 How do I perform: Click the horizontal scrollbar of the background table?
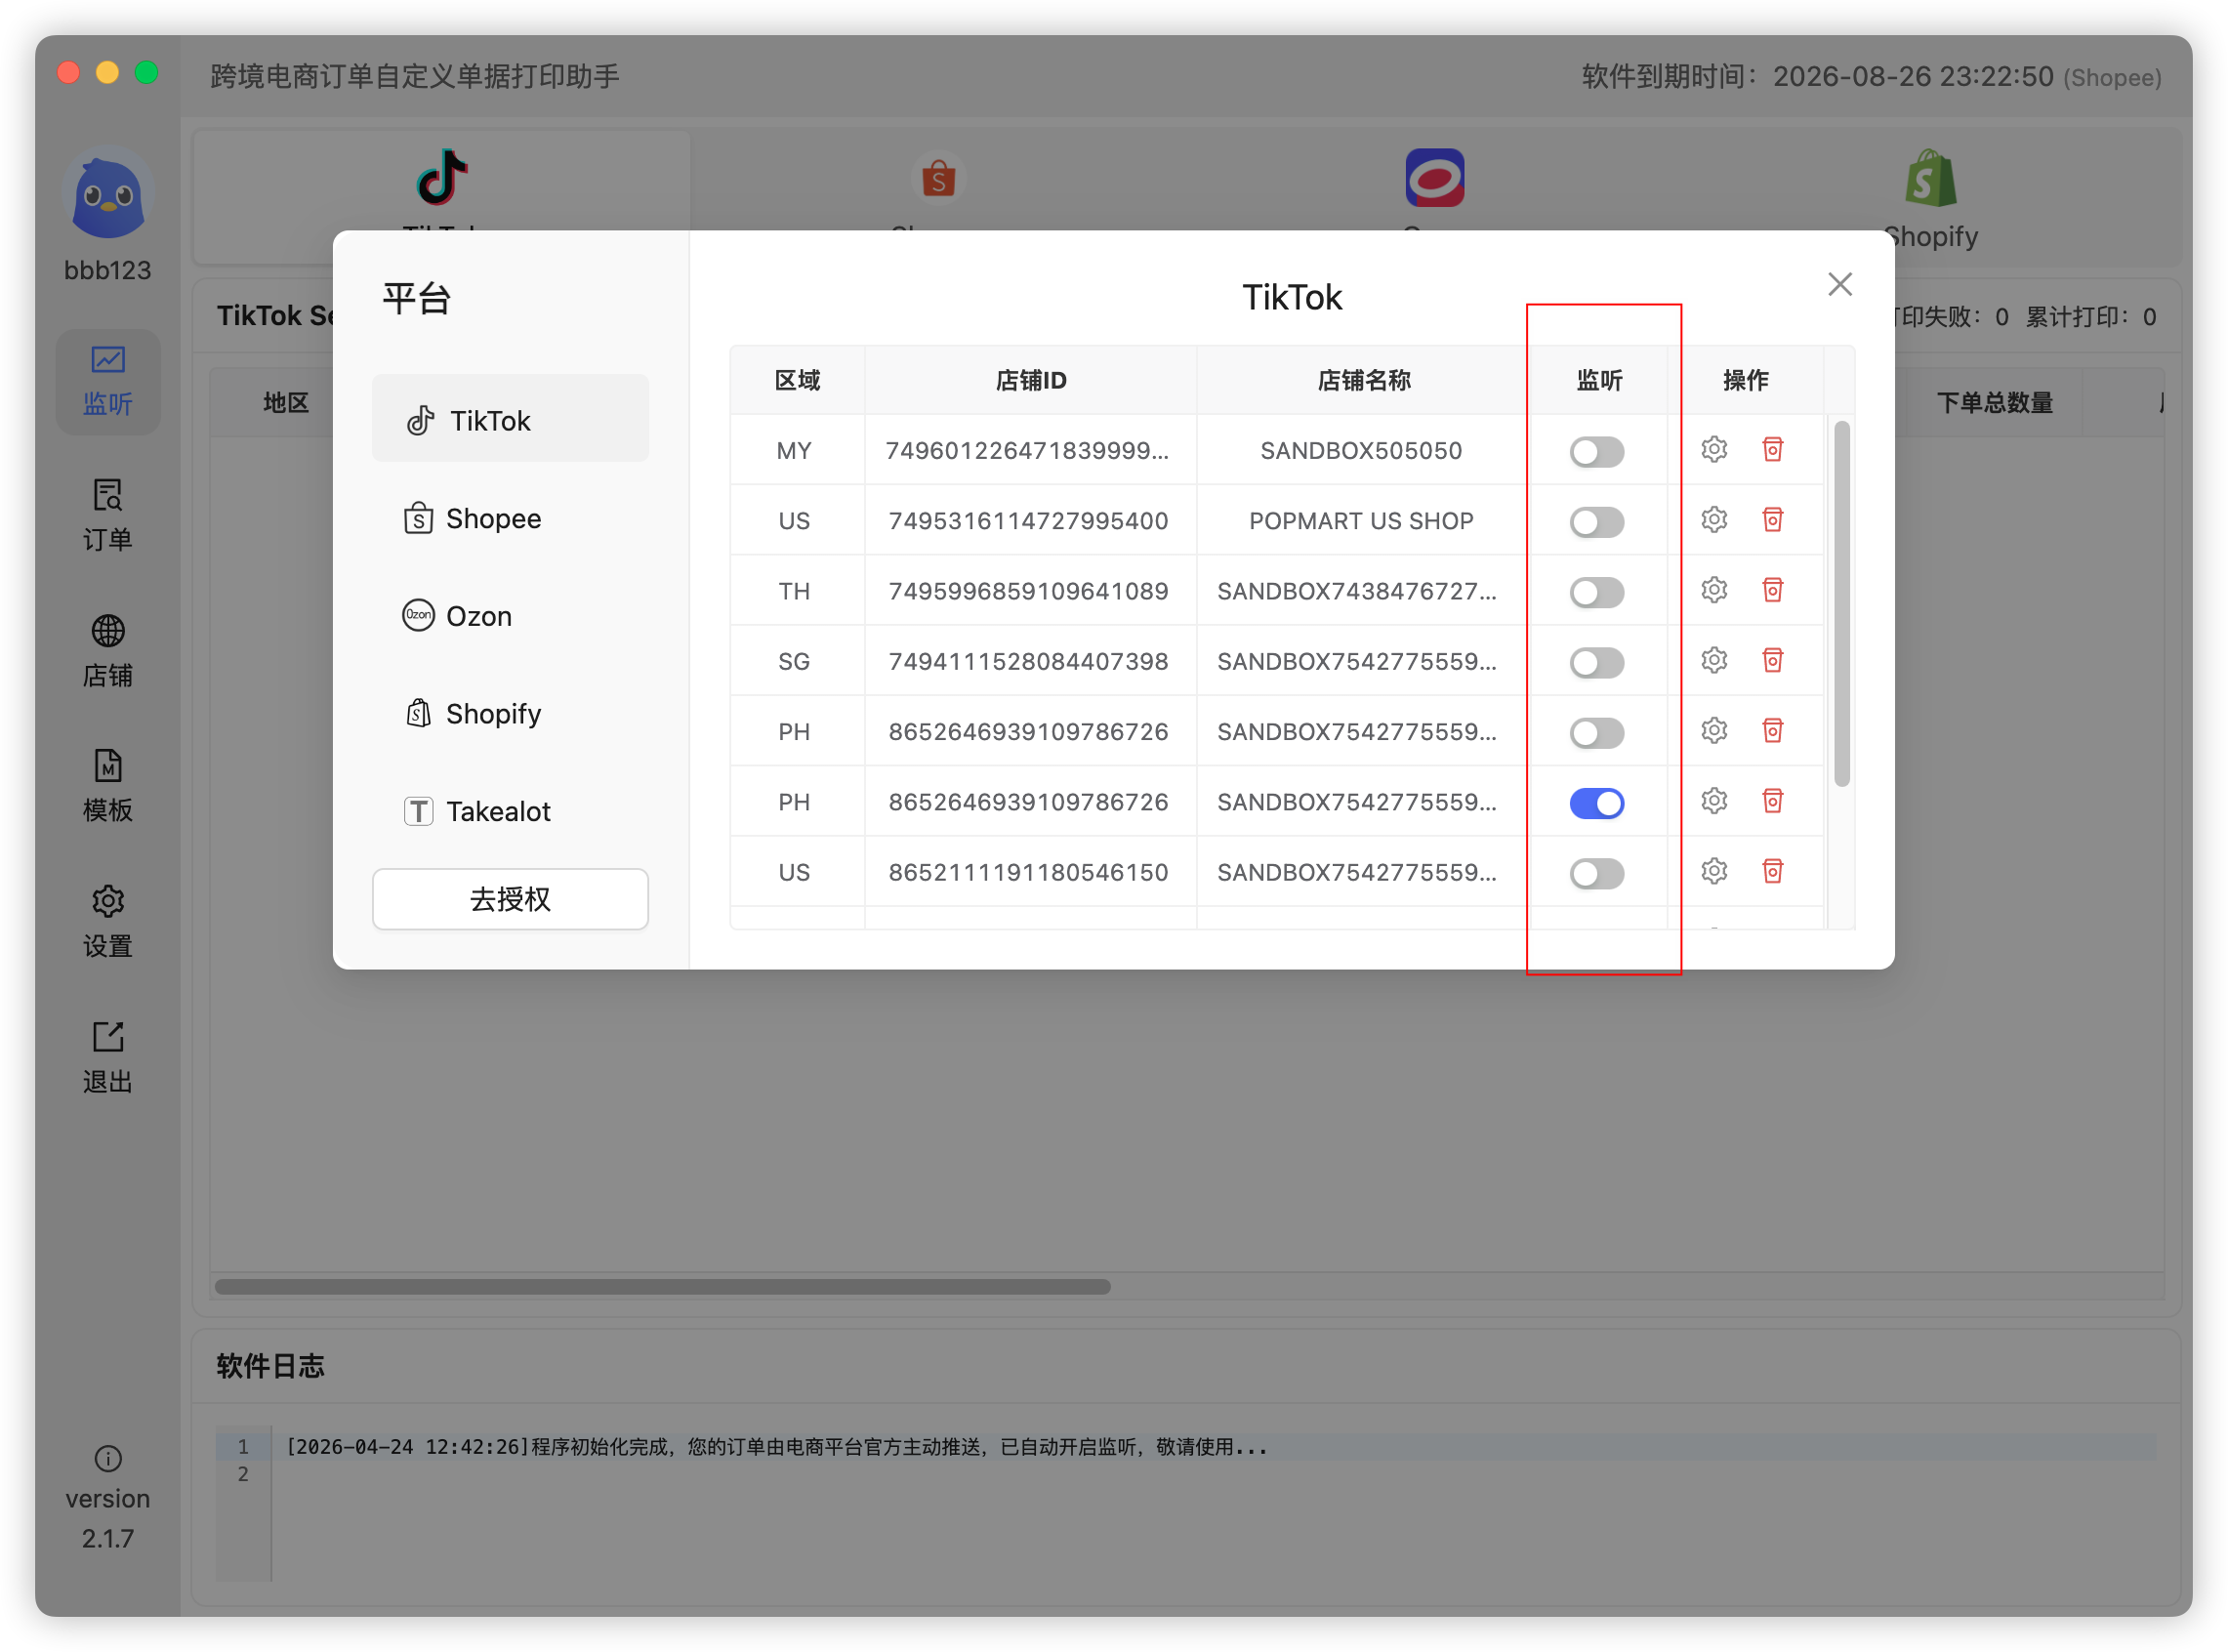[x=662, y=1287]
